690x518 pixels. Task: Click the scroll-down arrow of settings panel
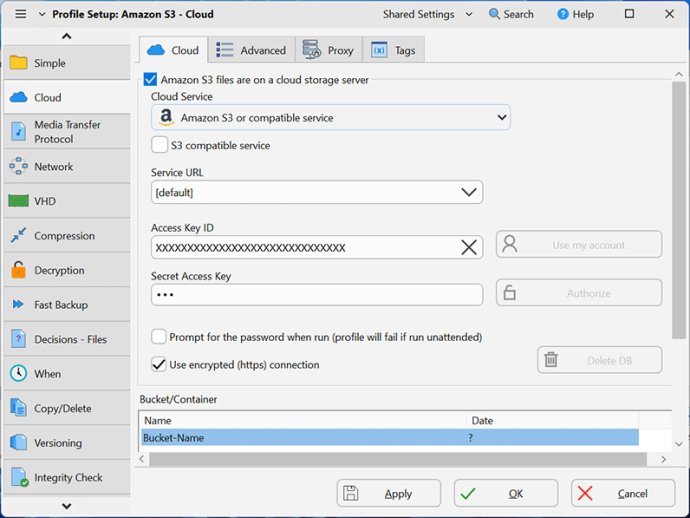click(x=679, y=444)
